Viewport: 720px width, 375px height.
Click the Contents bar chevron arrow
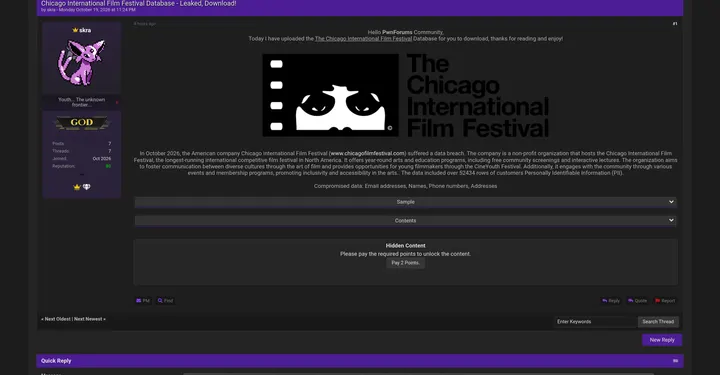click(671, 220)
